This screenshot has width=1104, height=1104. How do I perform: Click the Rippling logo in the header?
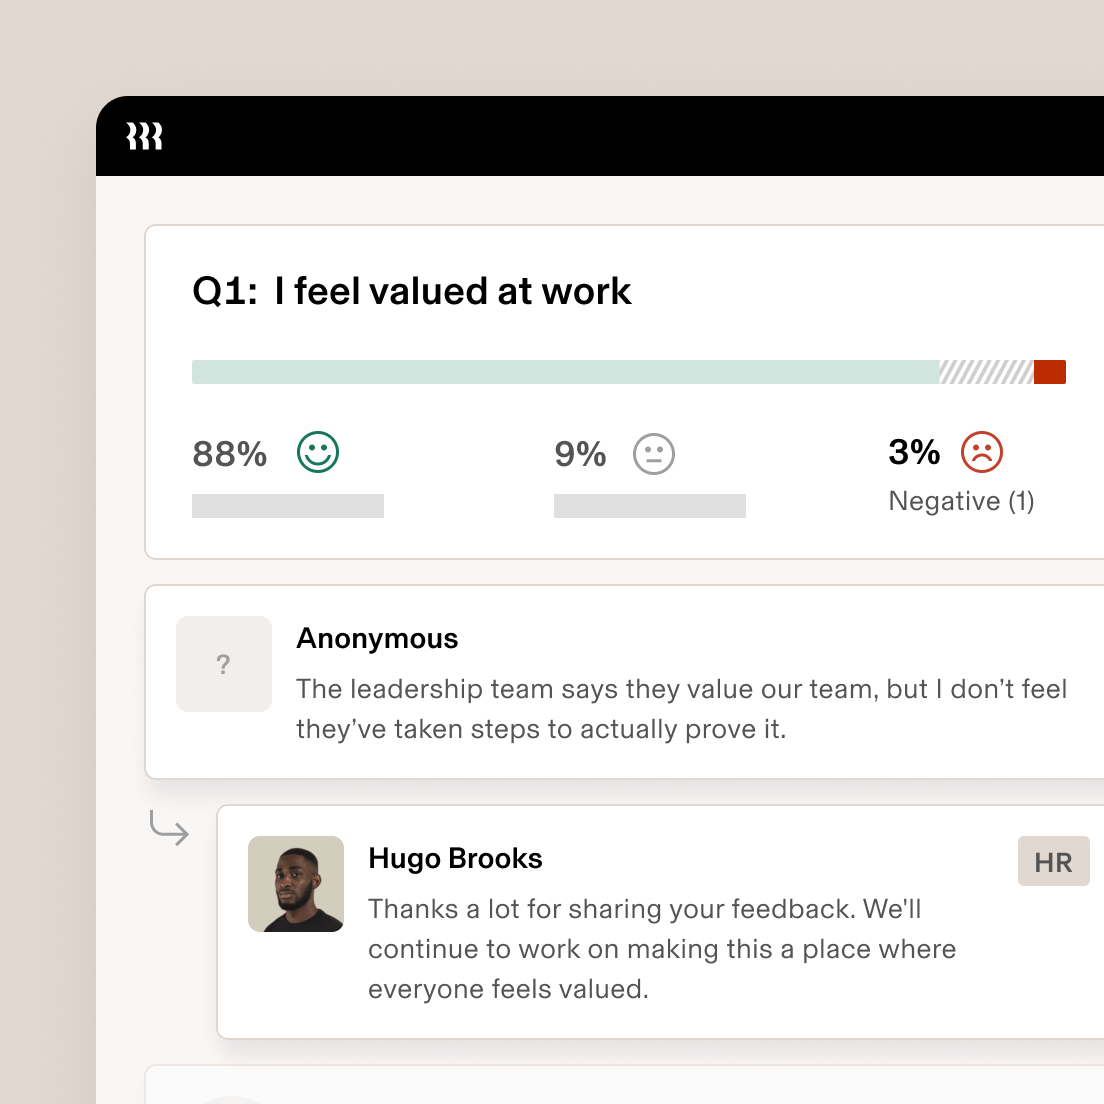pos(144,136)
